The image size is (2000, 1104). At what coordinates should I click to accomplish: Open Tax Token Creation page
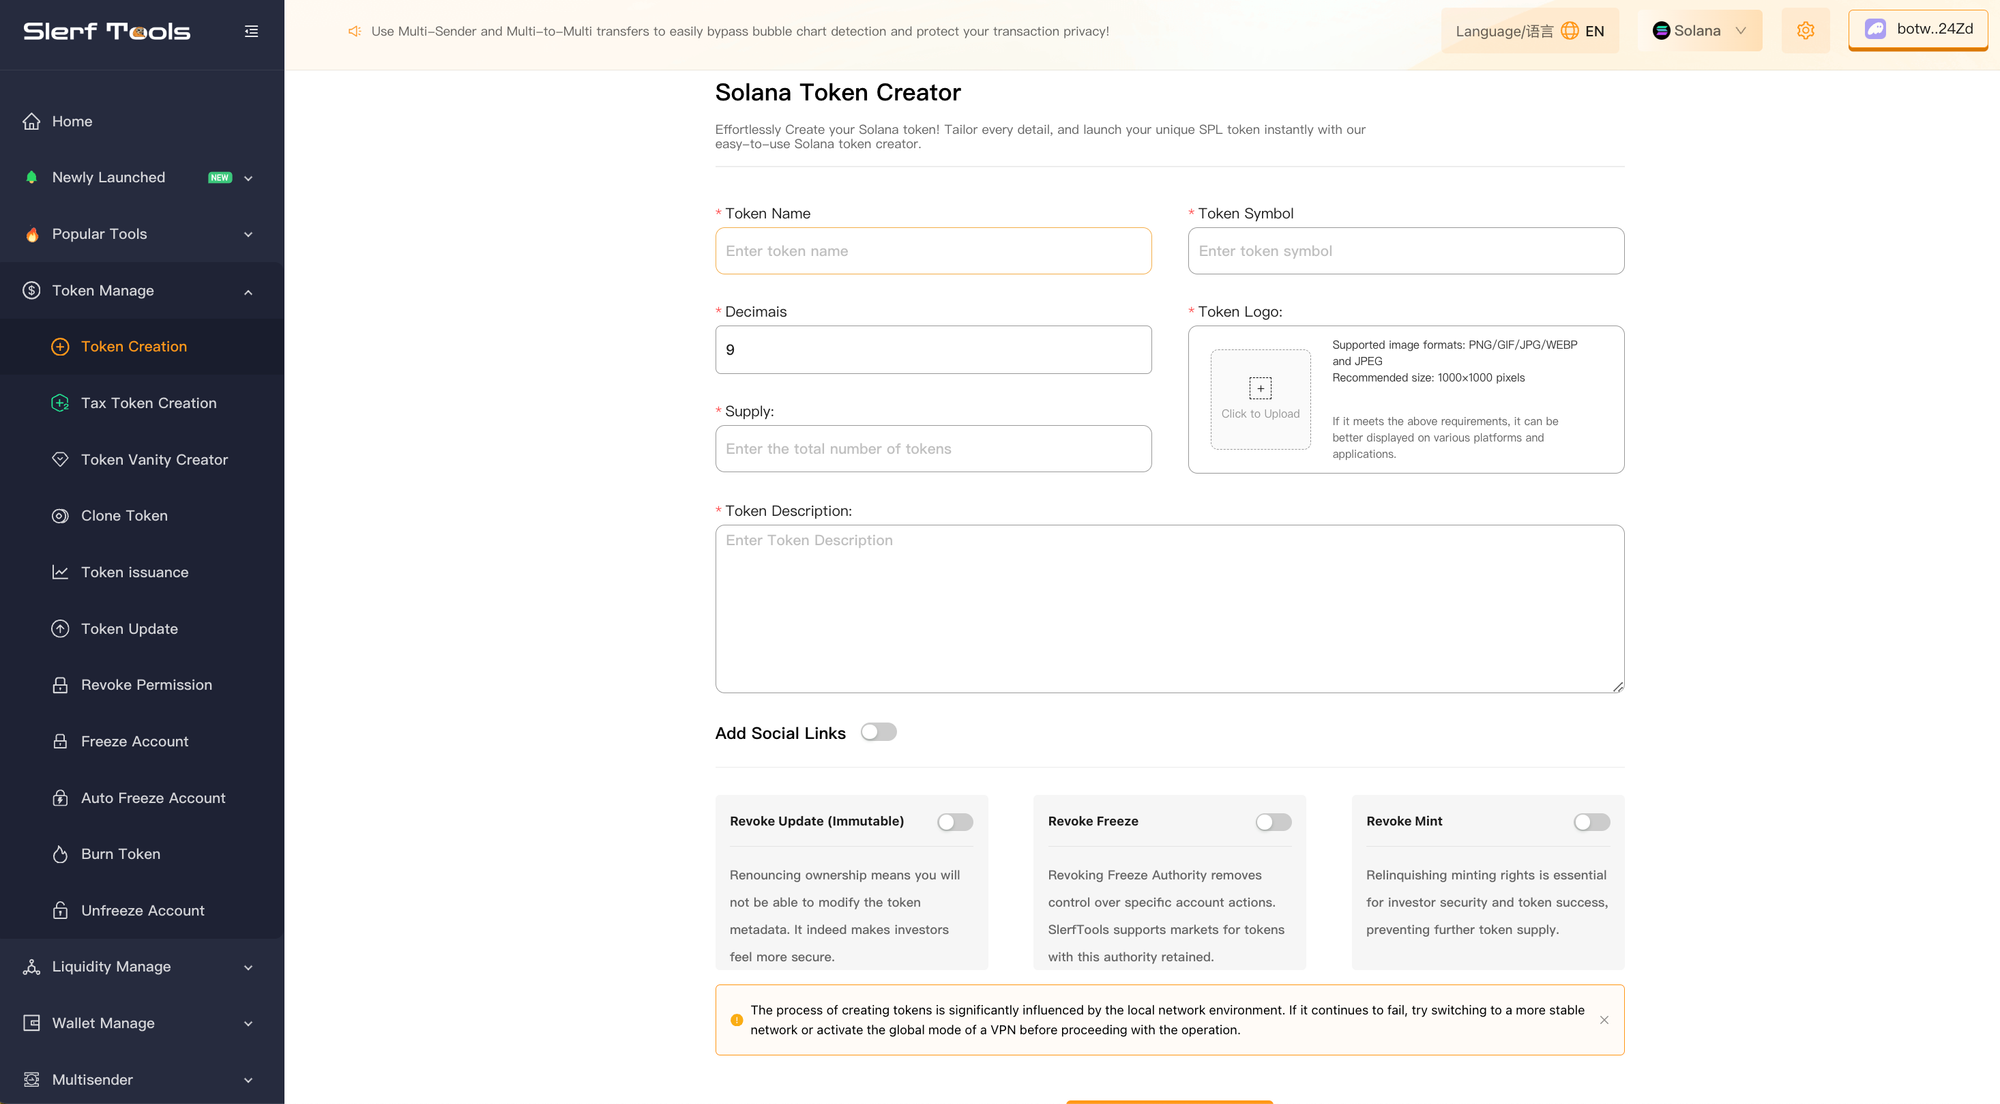click(148, 403)
